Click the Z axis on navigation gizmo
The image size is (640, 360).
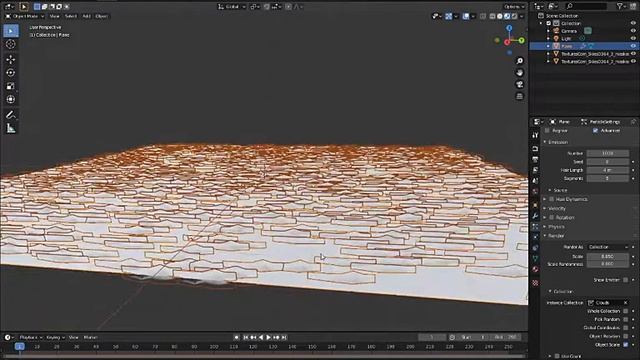(509, 28)
